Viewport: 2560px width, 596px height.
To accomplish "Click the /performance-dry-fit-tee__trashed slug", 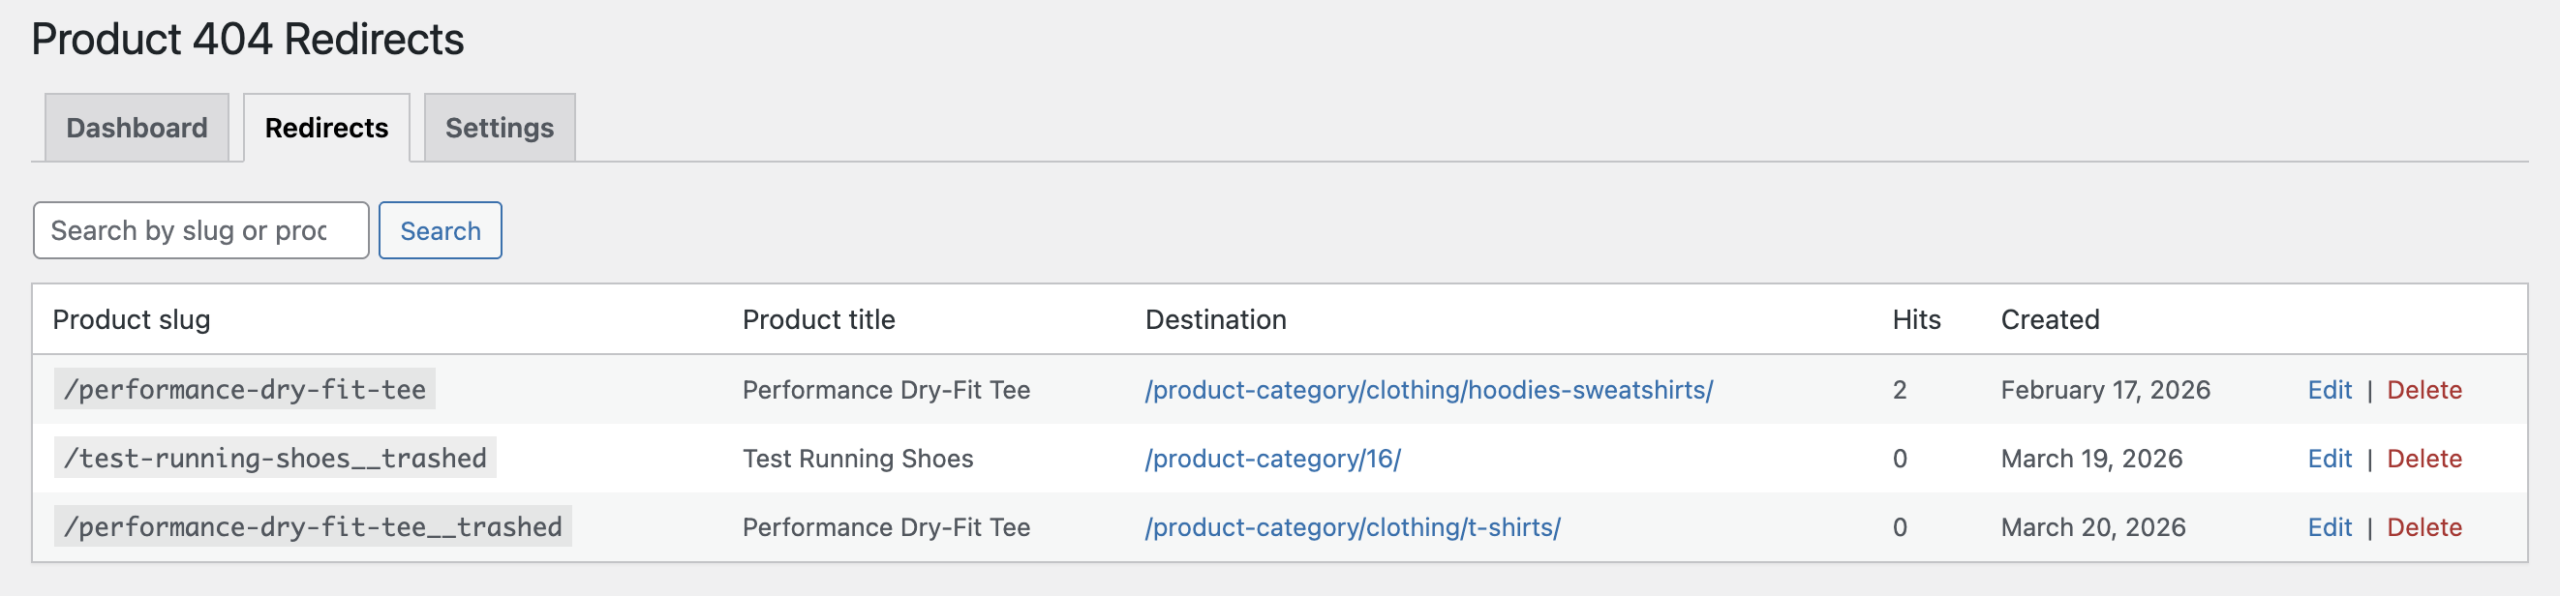I will click(x=313, y=526).
